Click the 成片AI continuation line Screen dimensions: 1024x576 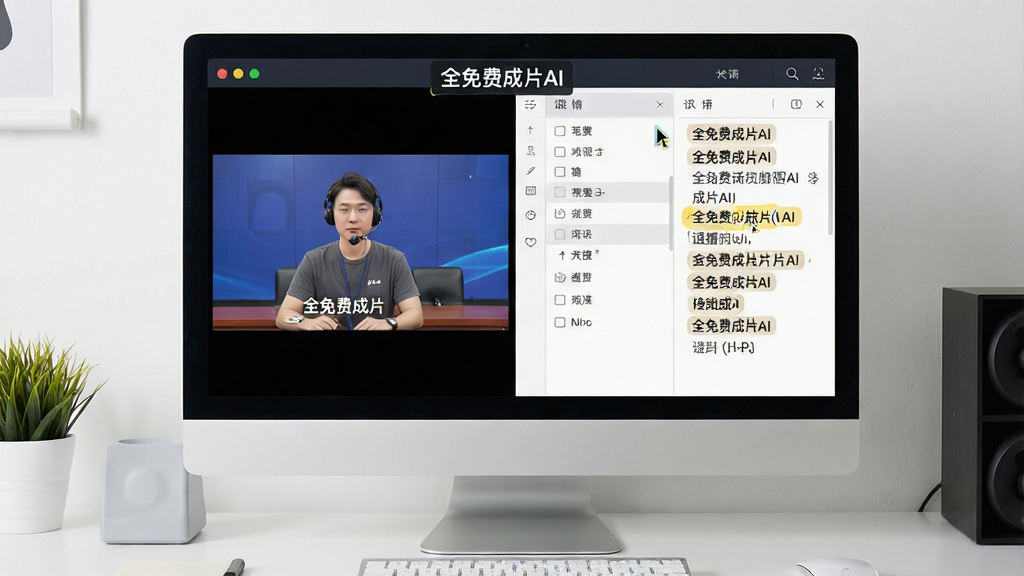pyautogui.click(x=714, y=197)
